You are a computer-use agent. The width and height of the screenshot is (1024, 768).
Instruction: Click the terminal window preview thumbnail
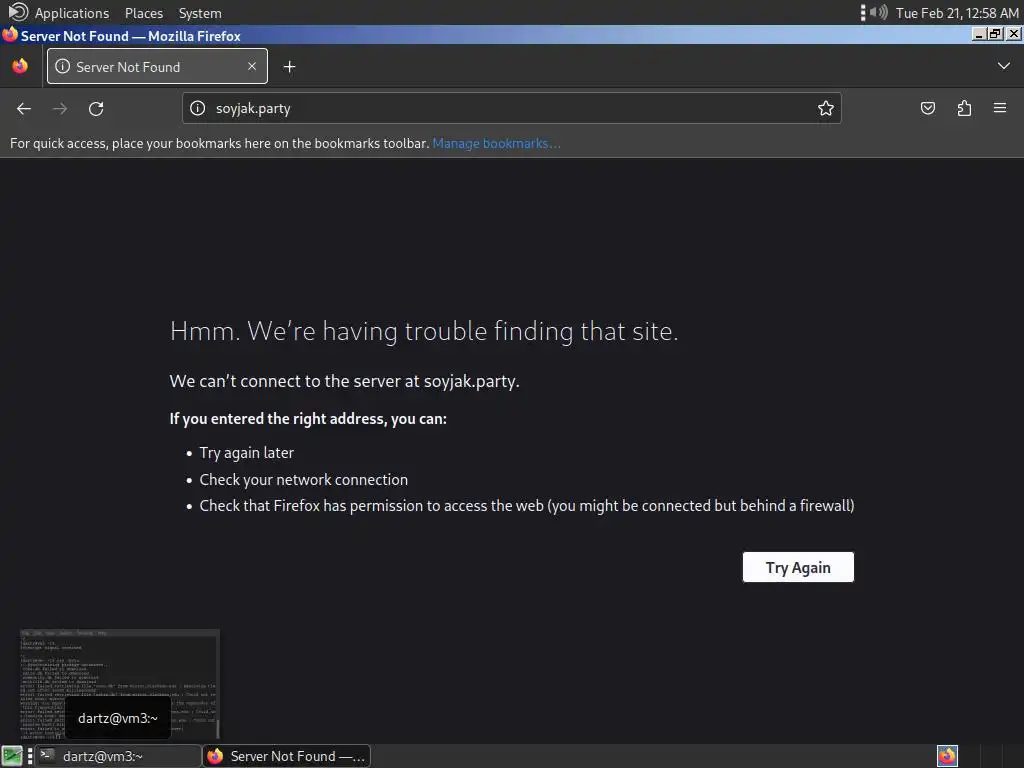(x=120, y=684)
